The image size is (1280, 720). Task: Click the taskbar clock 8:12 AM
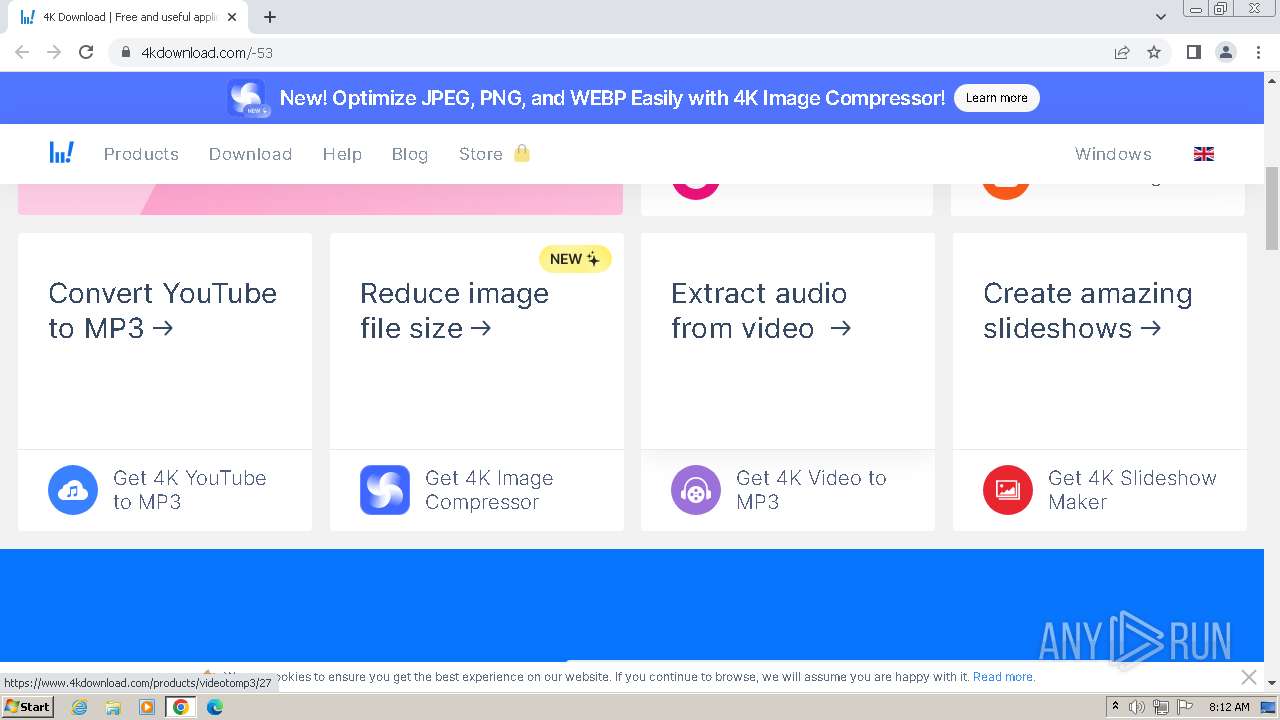[1229, 707]
